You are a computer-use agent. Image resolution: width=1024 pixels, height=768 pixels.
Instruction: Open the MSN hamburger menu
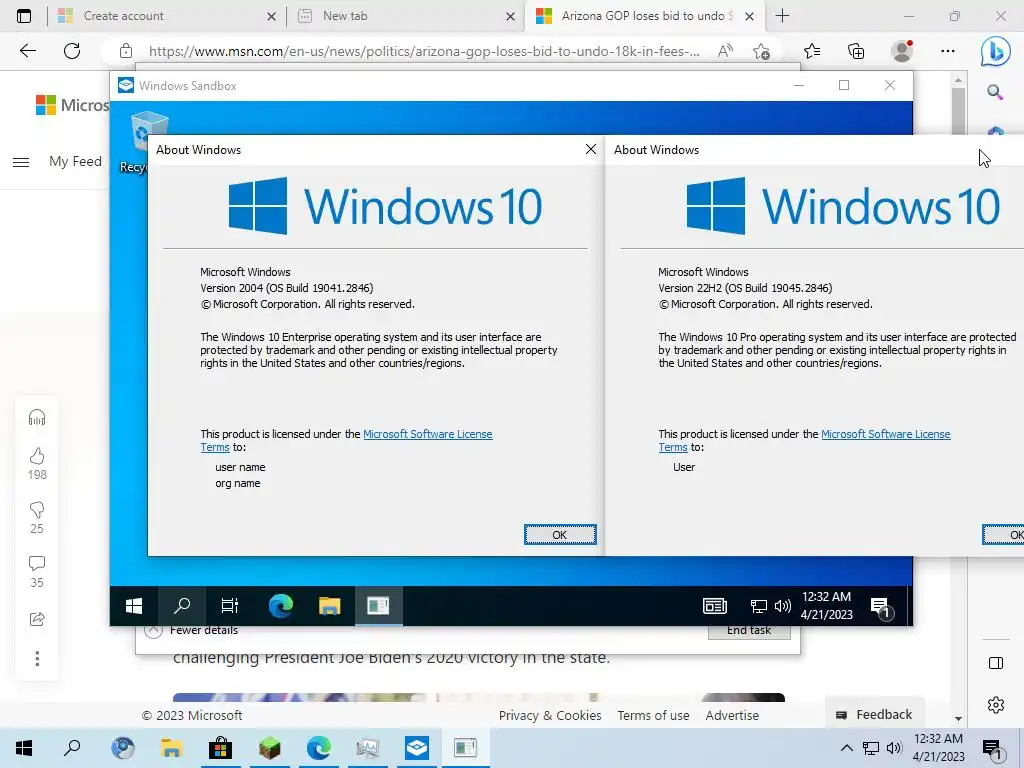21,162
